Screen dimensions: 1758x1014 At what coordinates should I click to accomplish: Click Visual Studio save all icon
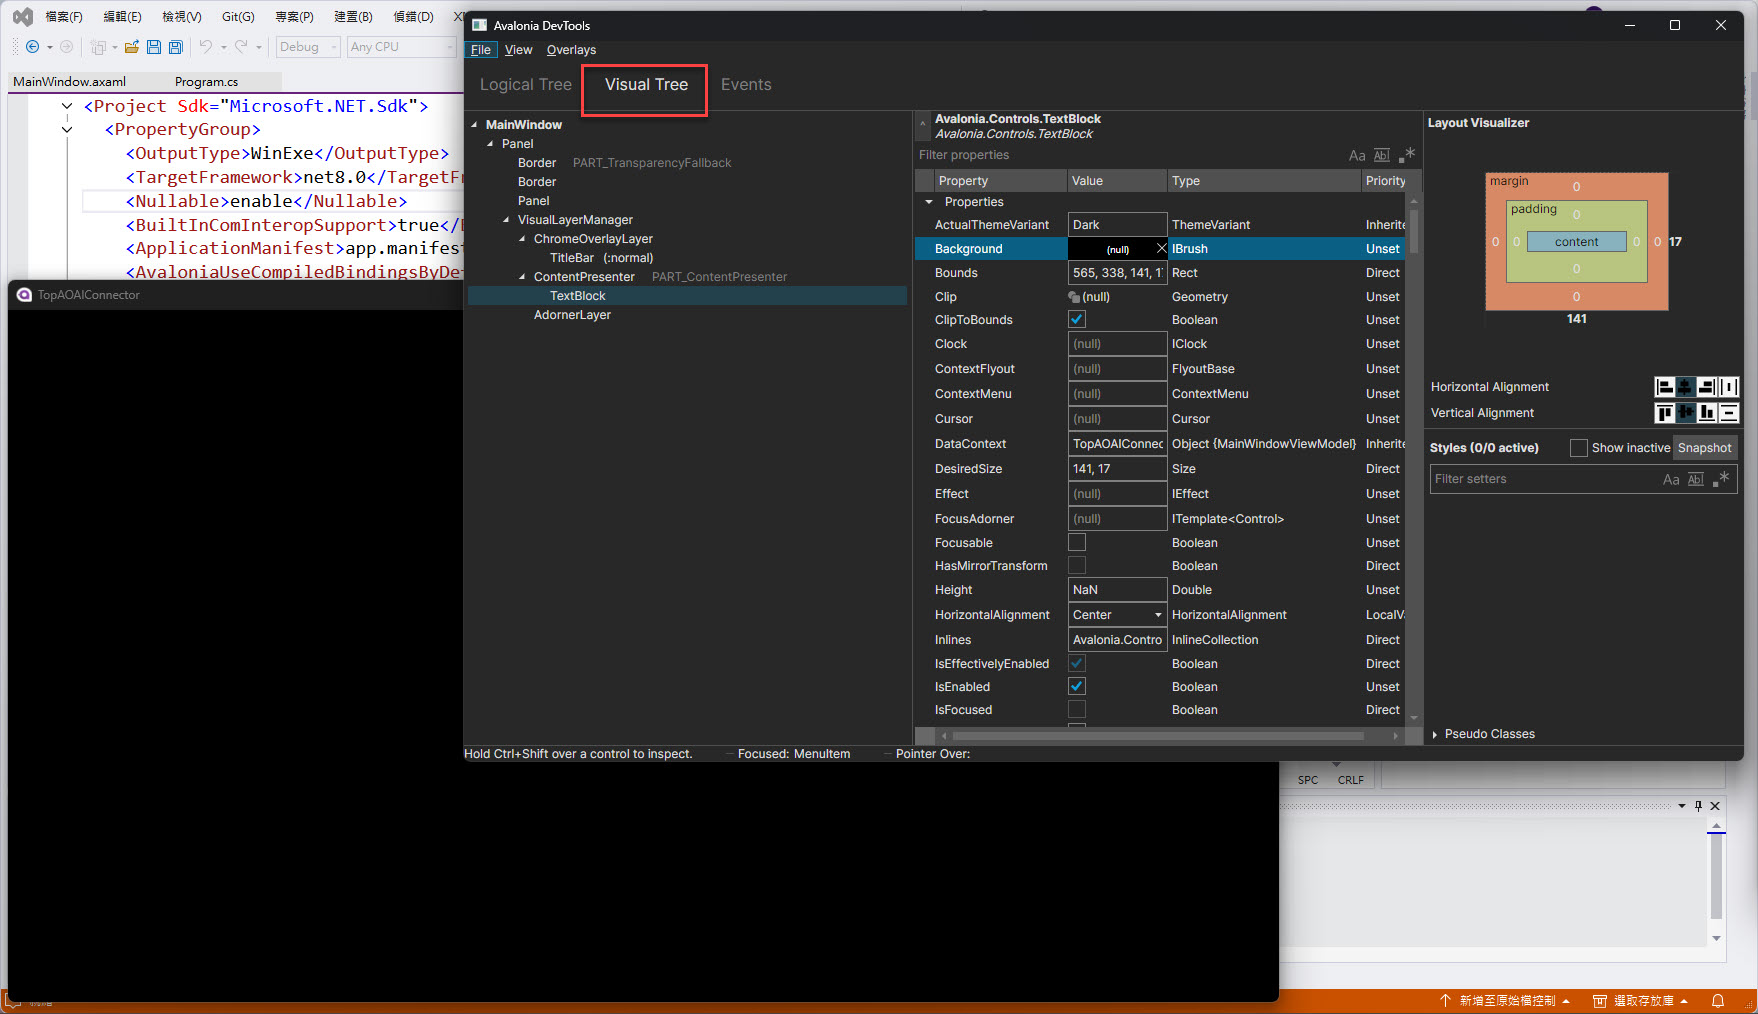point(176,47)
